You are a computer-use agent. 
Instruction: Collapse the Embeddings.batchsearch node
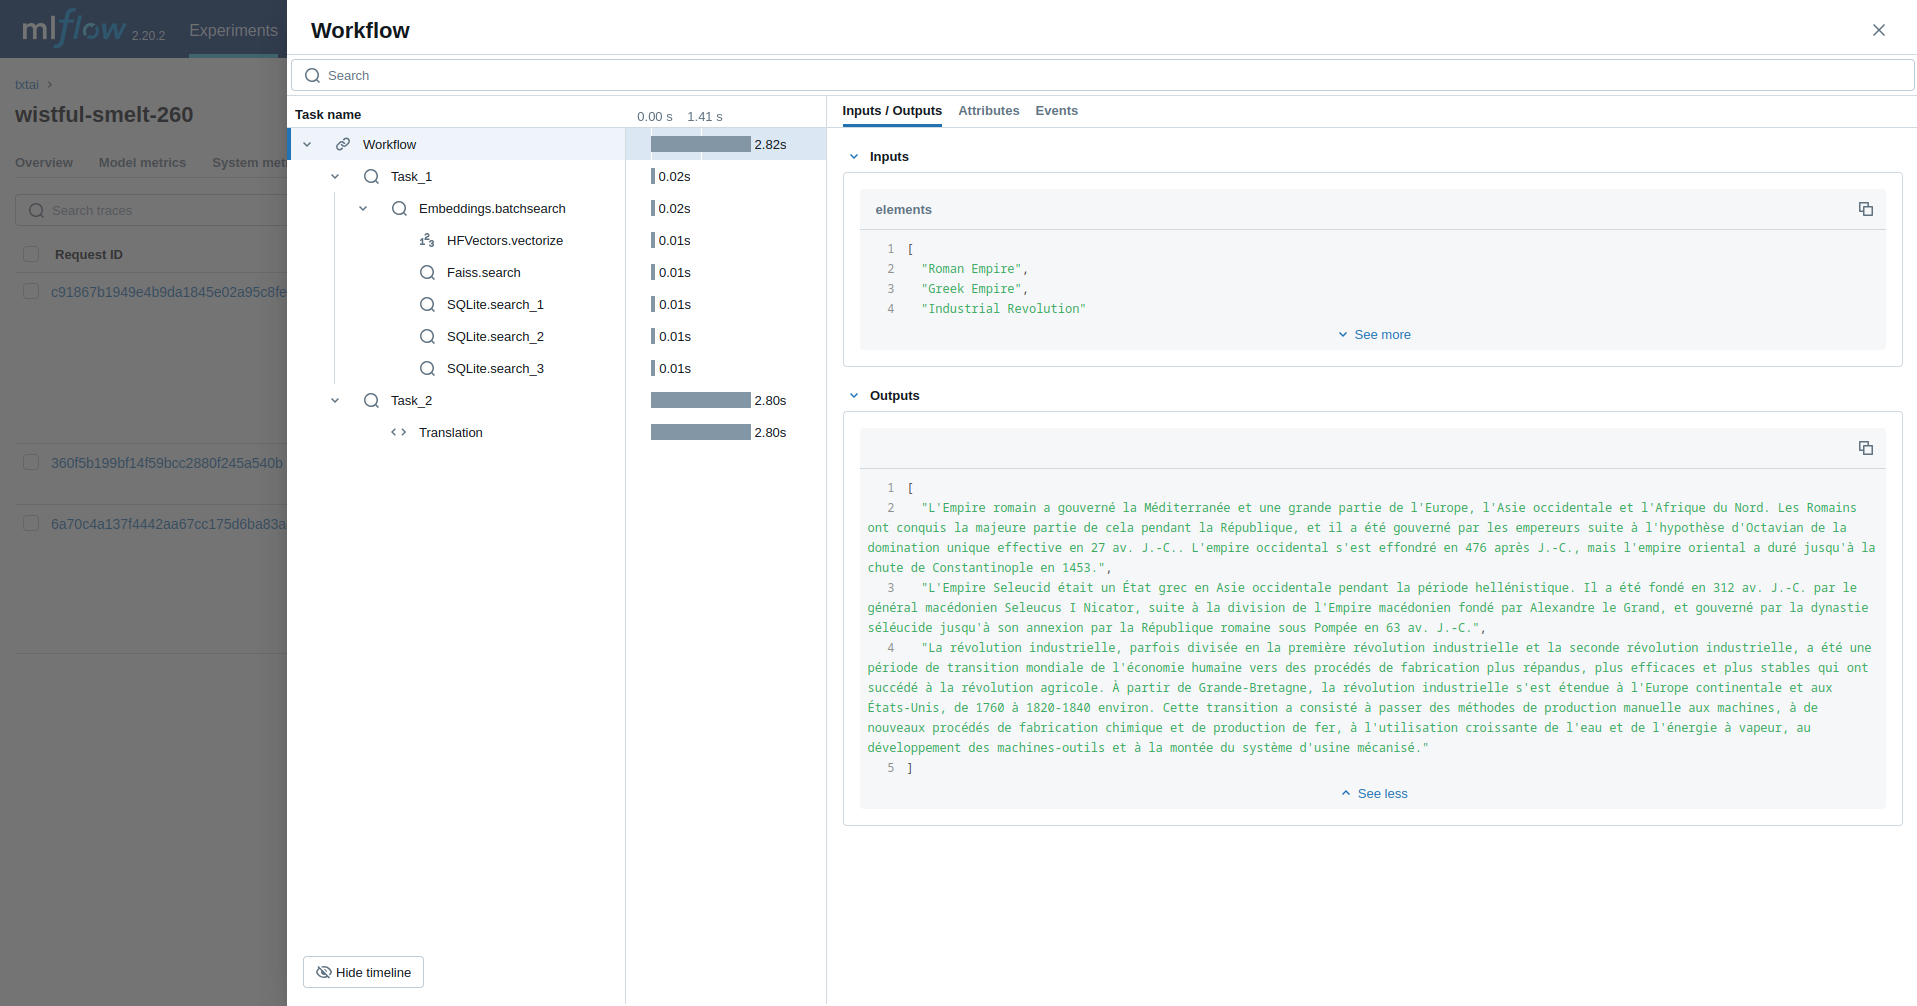[x=363, y=208]
